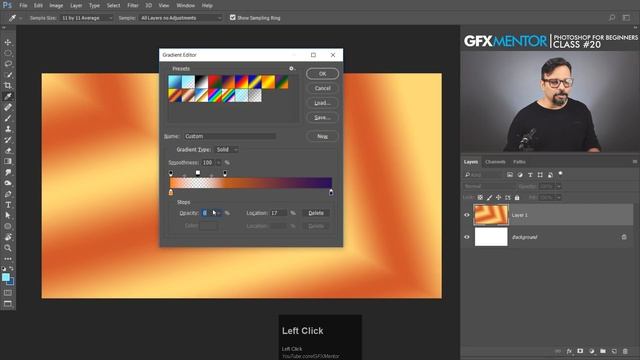Select the Eraser tool
640x360 pixels.
click(x=8, y=151)
